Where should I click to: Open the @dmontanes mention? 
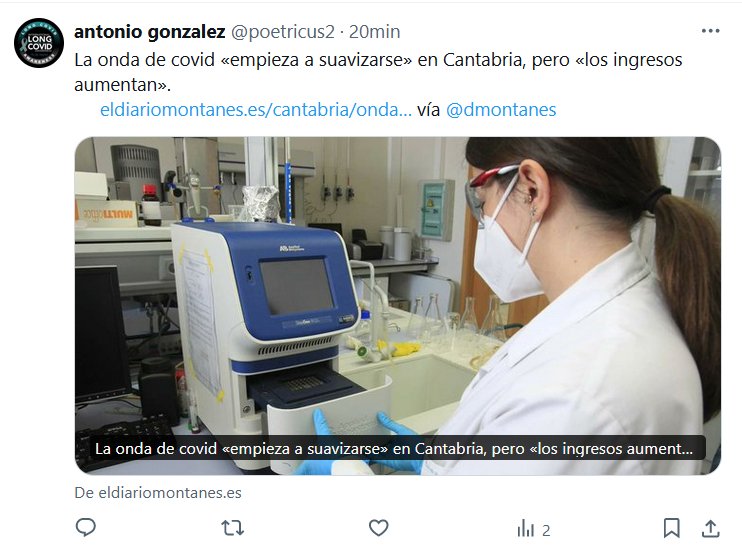[501, 109]
